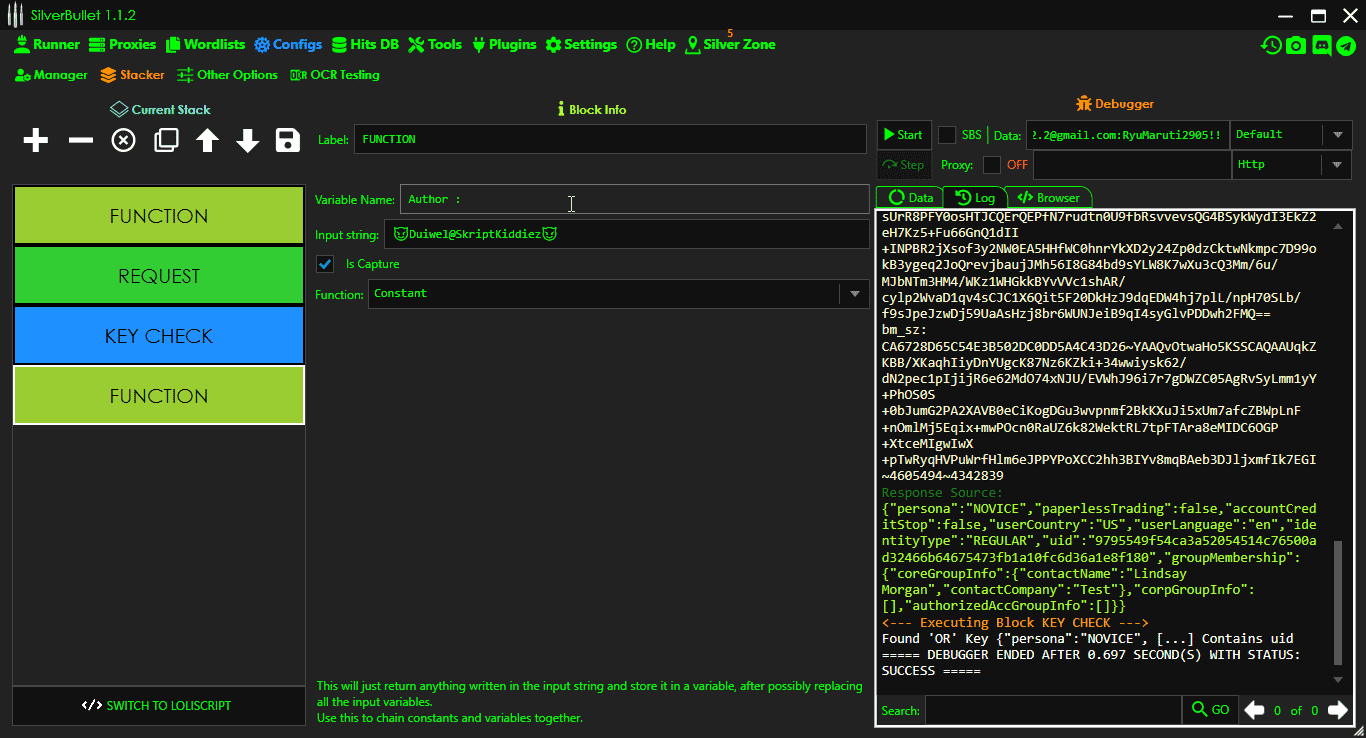Move selected block down with arrow icon

pos(248,141)
